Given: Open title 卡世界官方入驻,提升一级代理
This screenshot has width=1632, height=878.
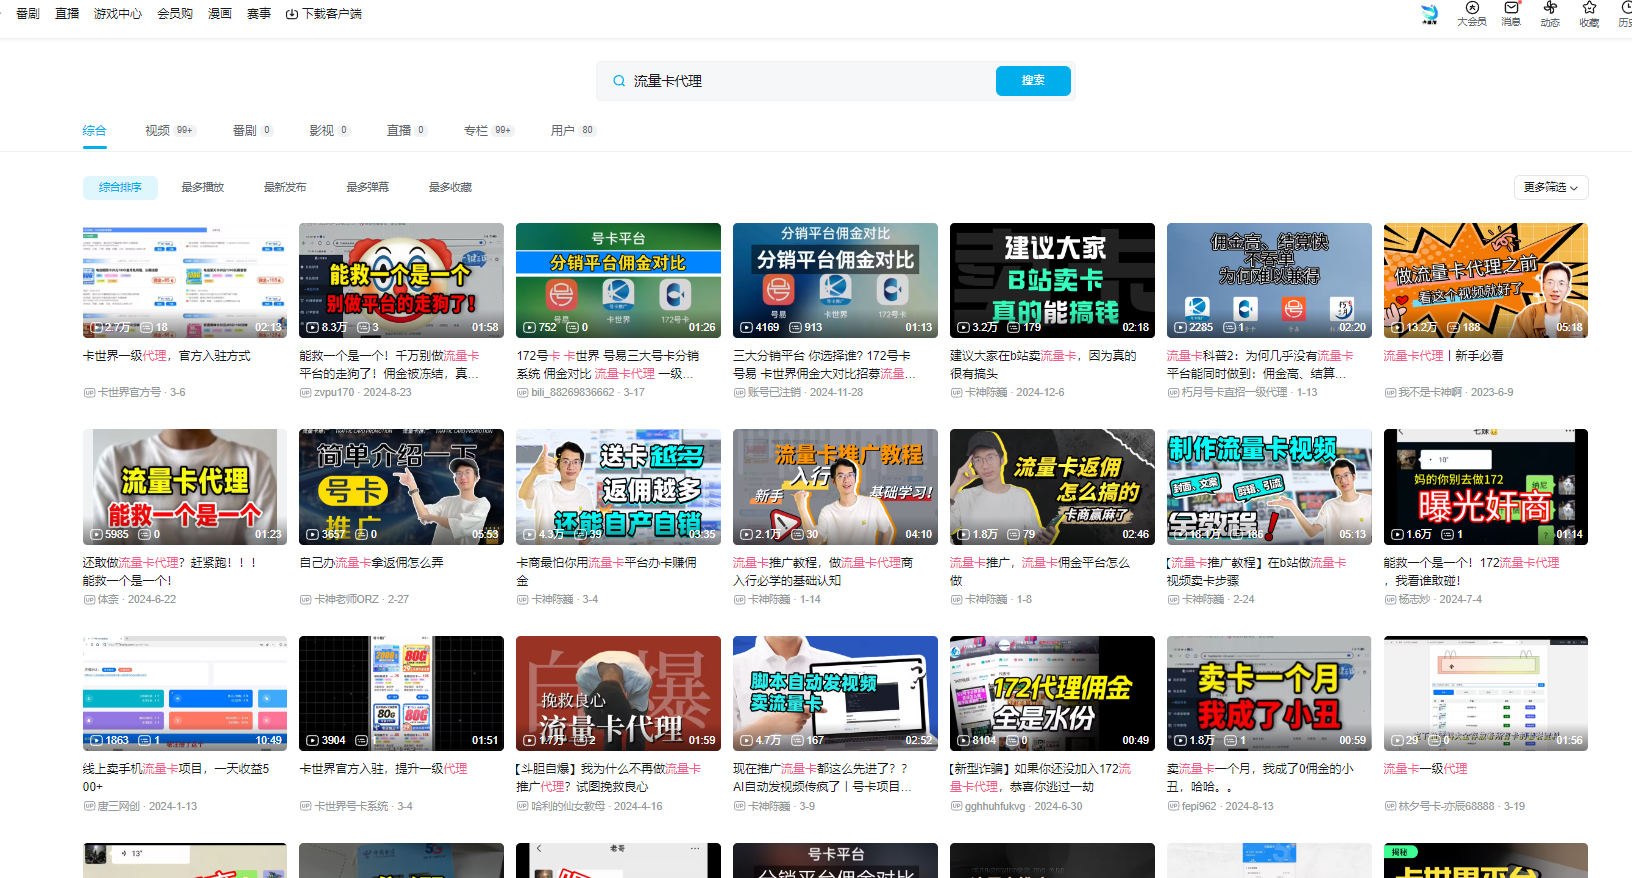Looking at the screenshot, I should tap(383, 769).
